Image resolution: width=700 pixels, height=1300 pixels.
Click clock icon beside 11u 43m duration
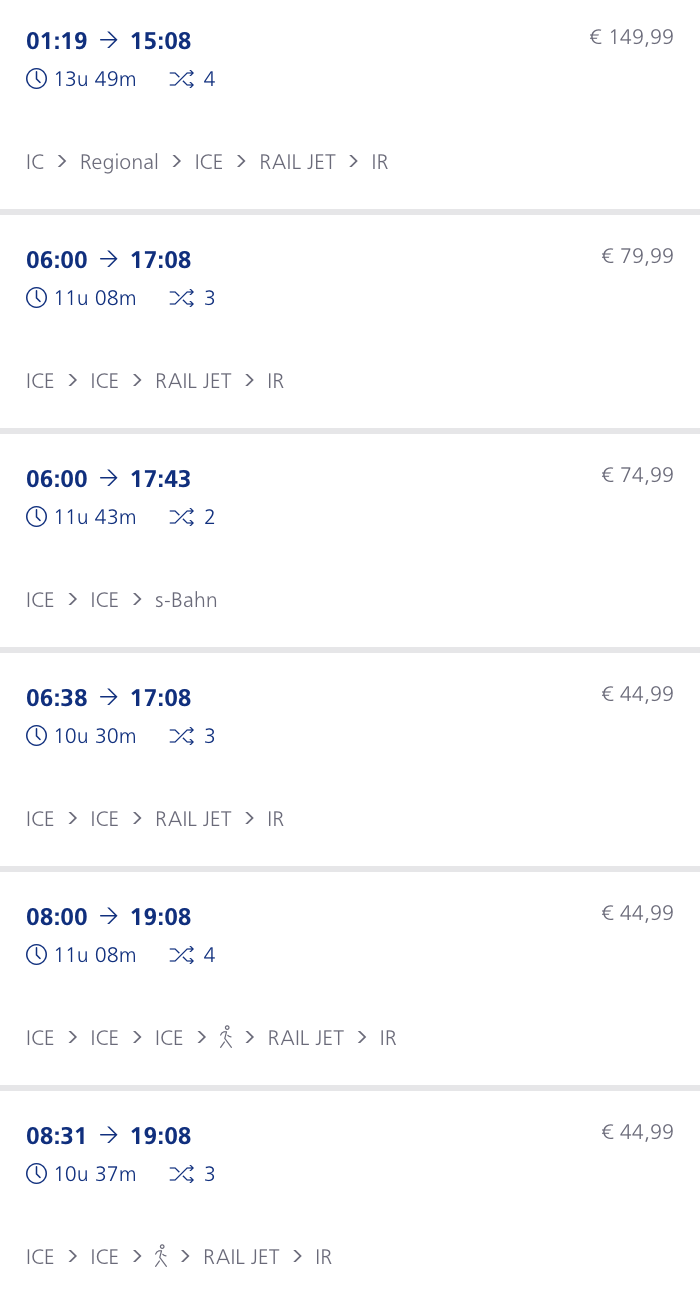pyautogui.click(x=37, y=517)
